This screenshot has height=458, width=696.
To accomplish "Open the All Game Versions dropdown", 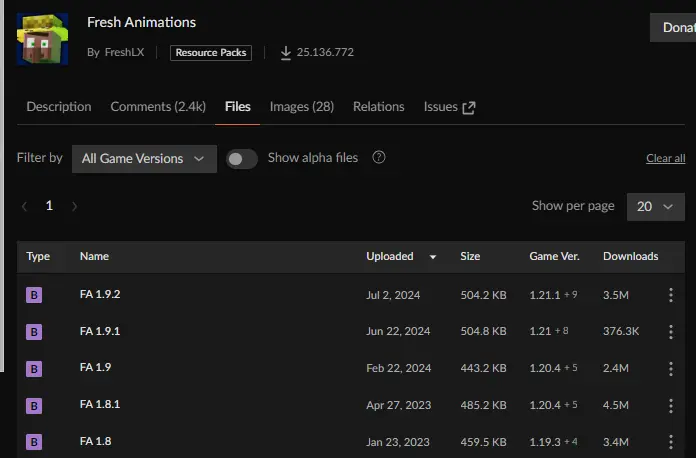I will pyautogui.click(x=144, y=159).
